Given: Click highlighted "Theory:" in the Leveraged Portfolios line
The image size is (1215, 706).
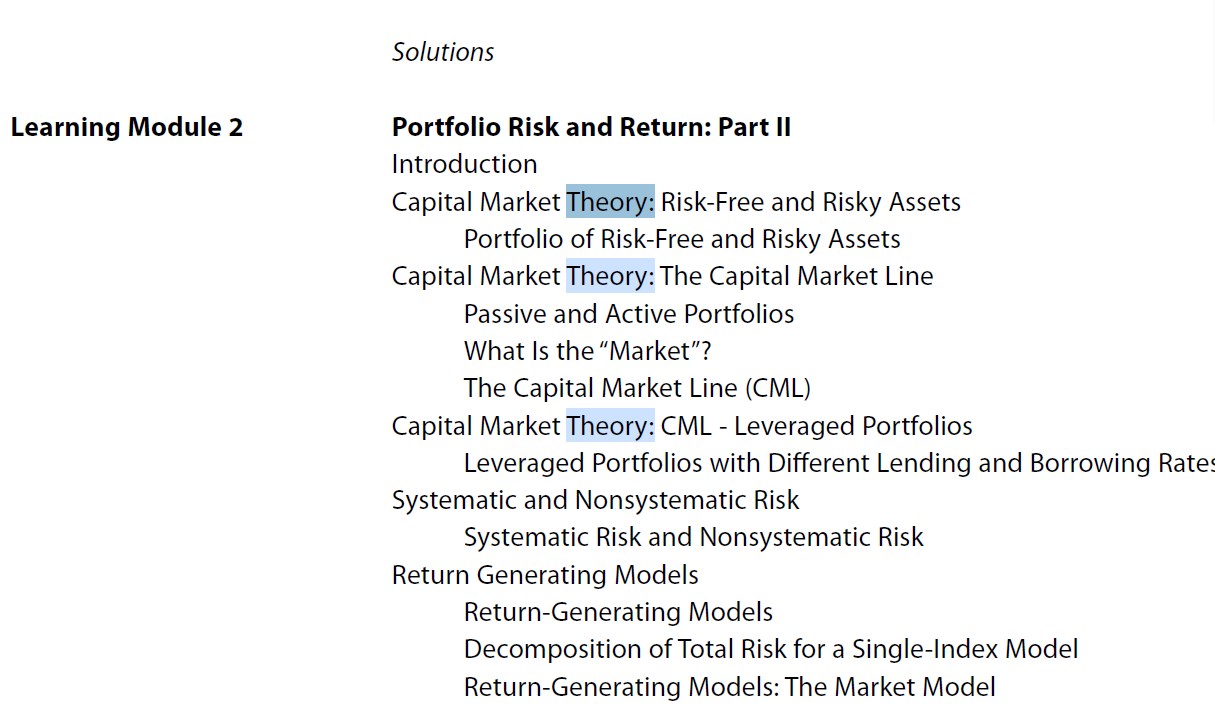Looking at the screenshot, I should (x=610, y=426).
